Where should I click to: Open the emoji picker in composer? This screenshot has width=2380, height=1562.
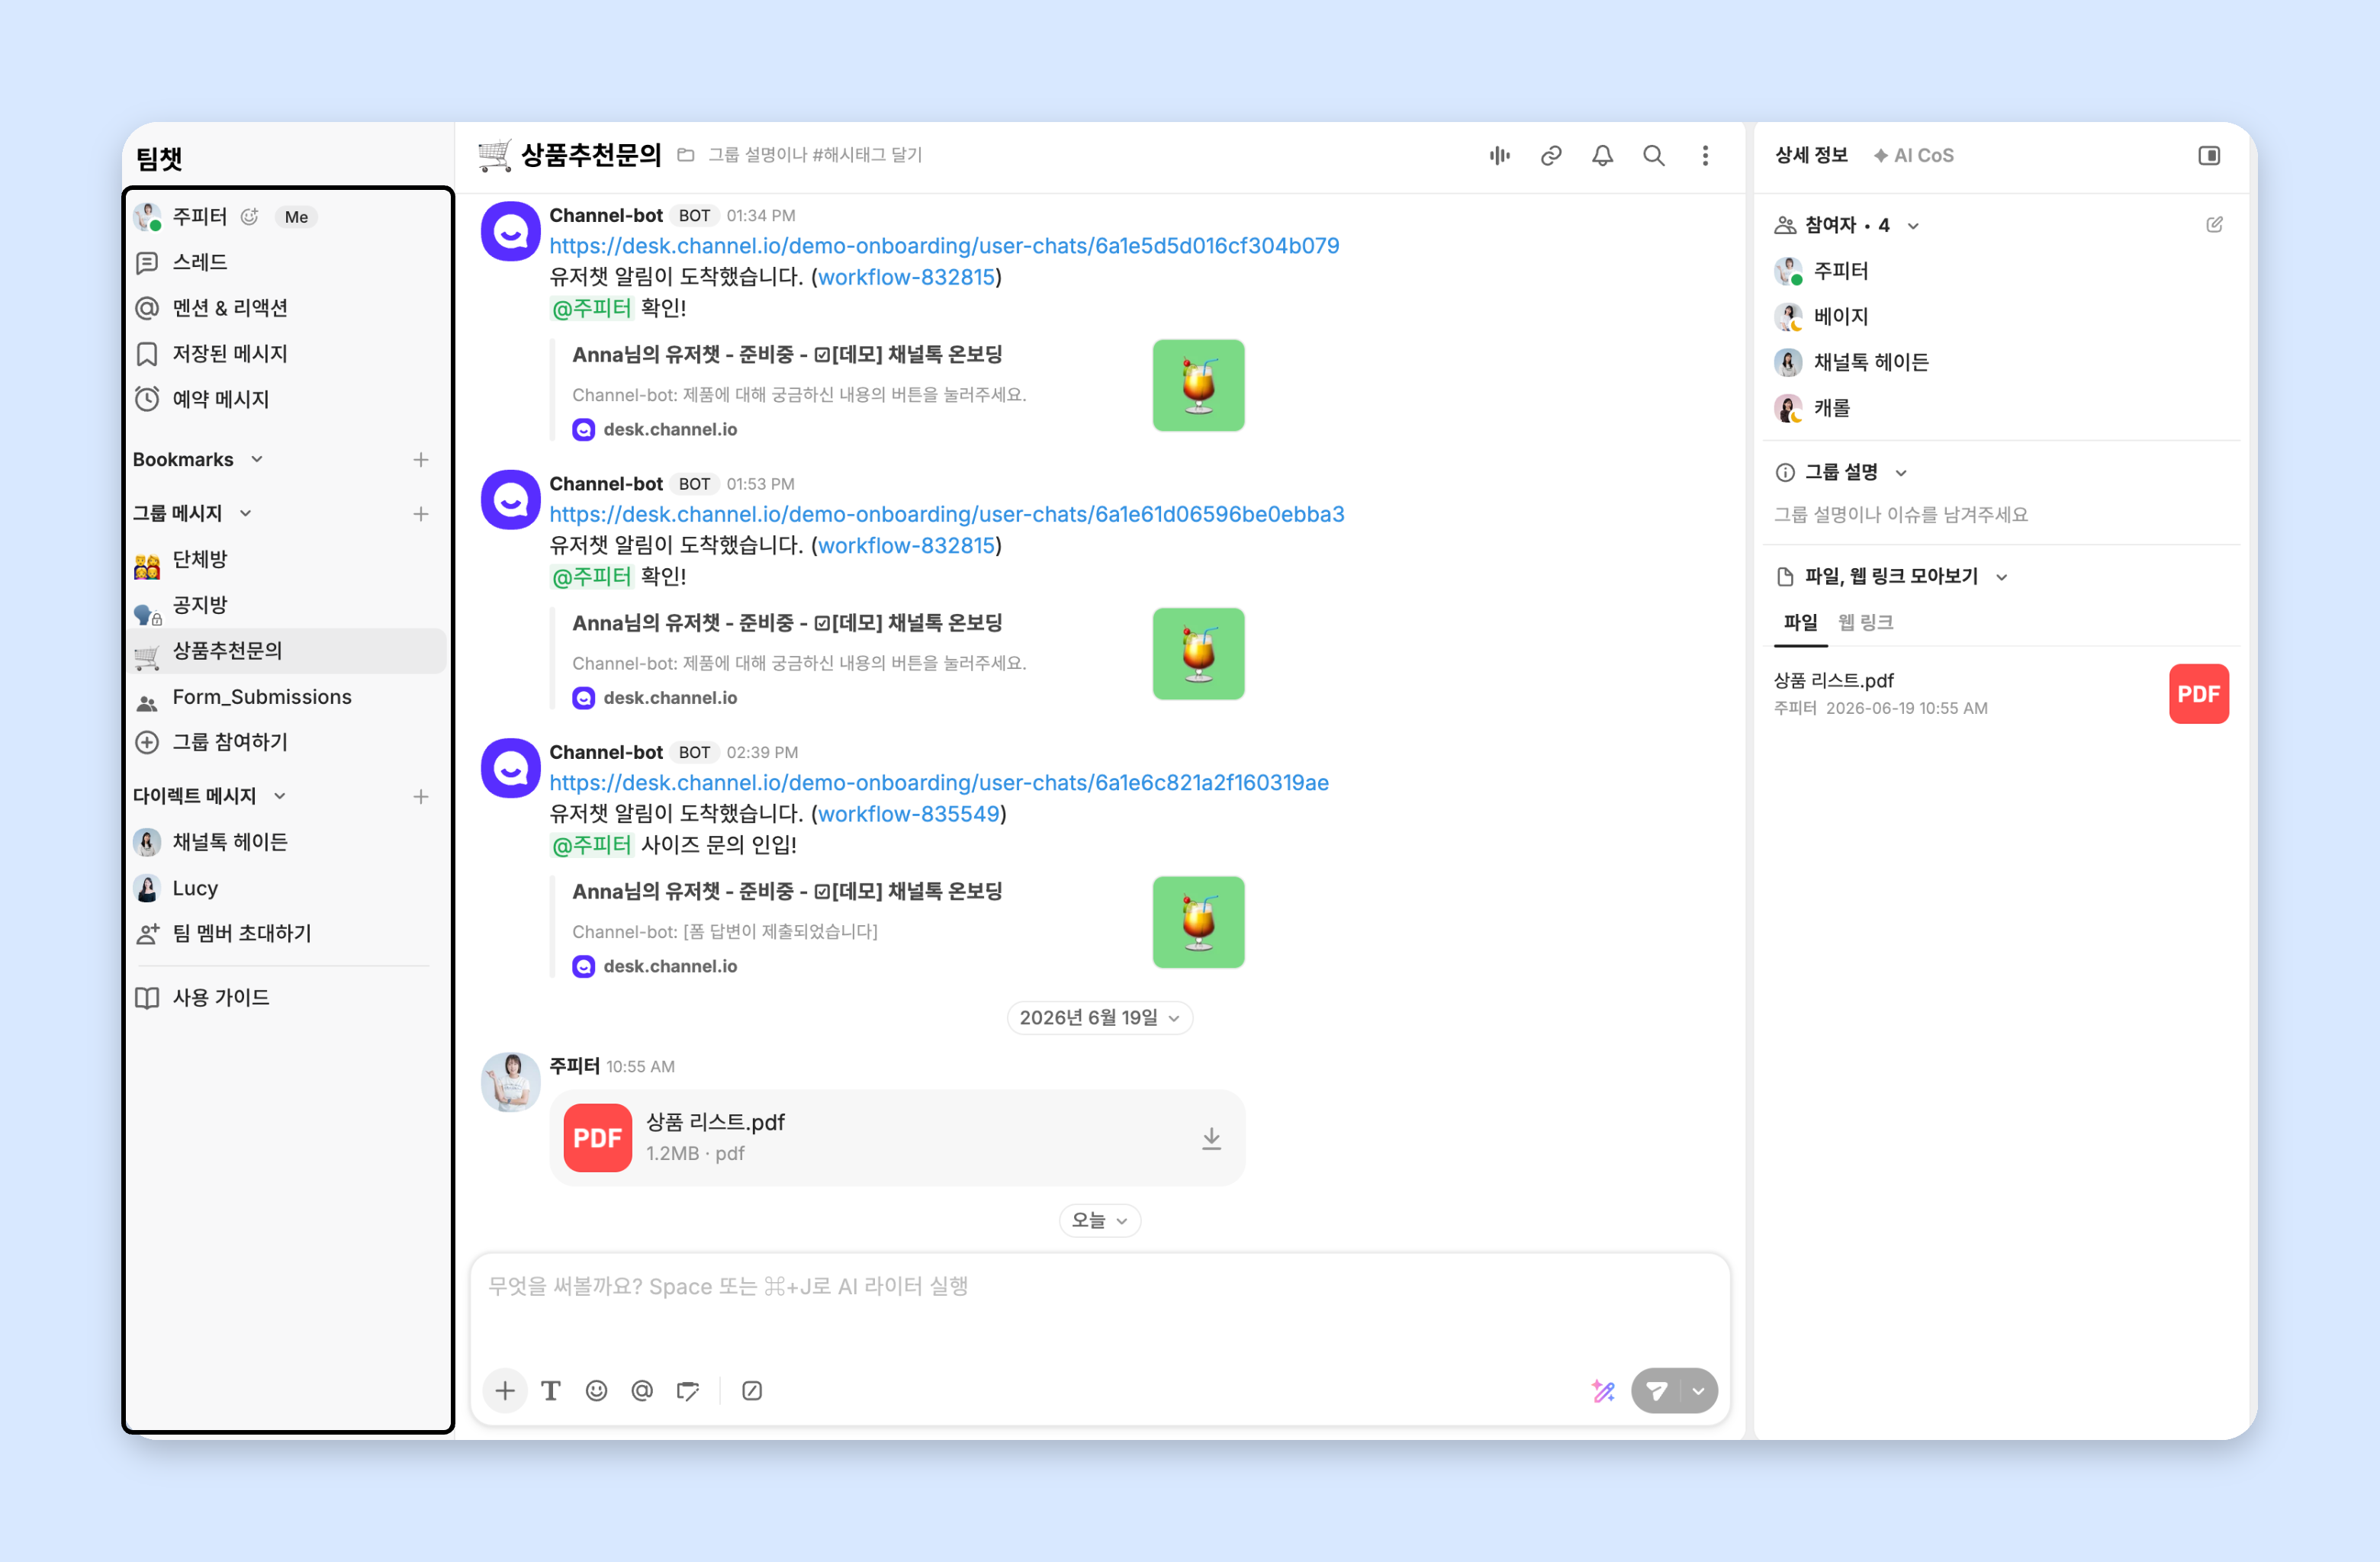click(597, 1391)
